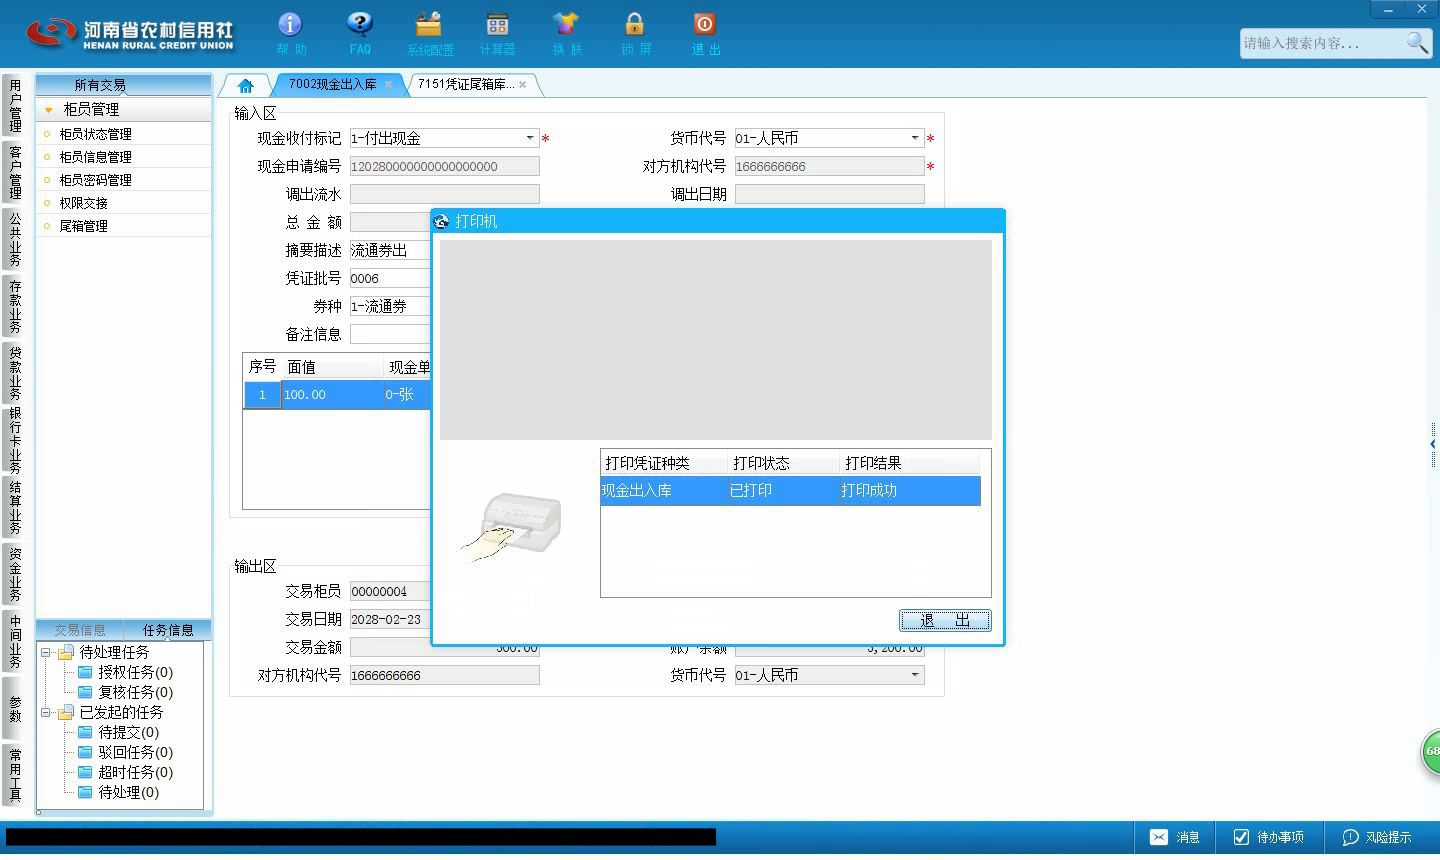This screenshot has width=1440, height=860.
Task: Select the 存款业务 side tab
Action: click(x=14, y=306)
